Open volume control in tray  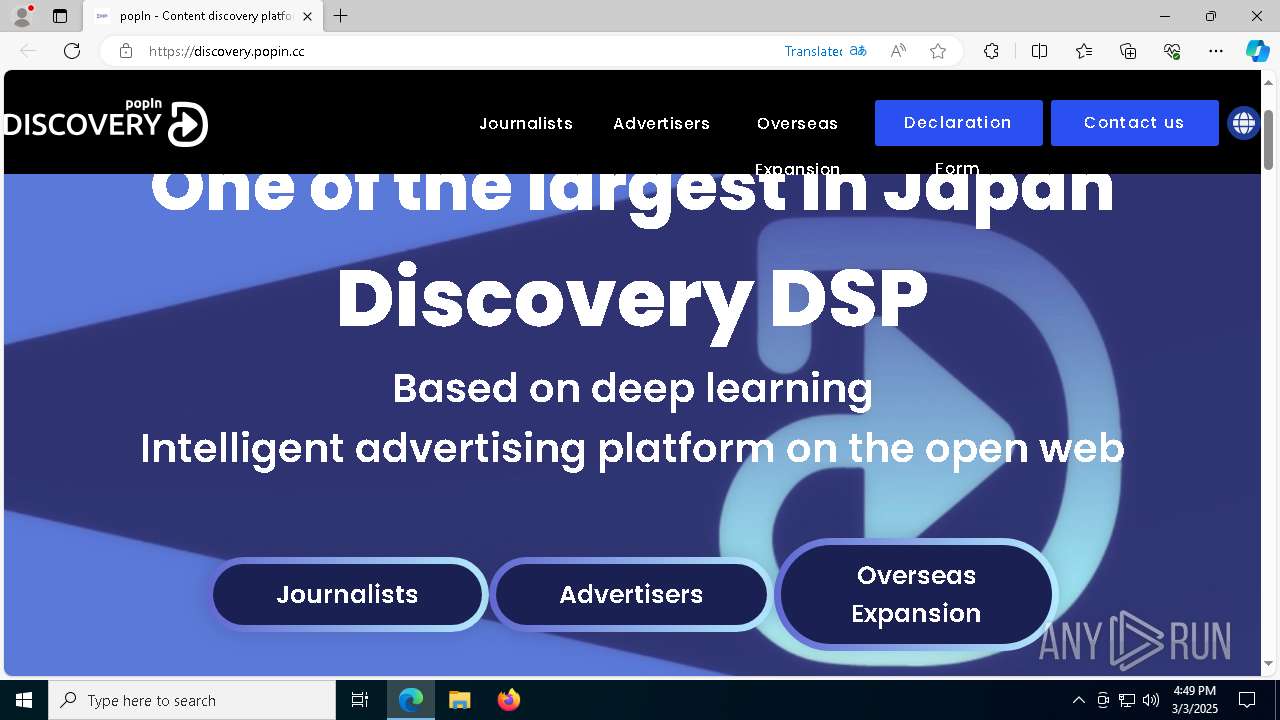[1151, 700]
